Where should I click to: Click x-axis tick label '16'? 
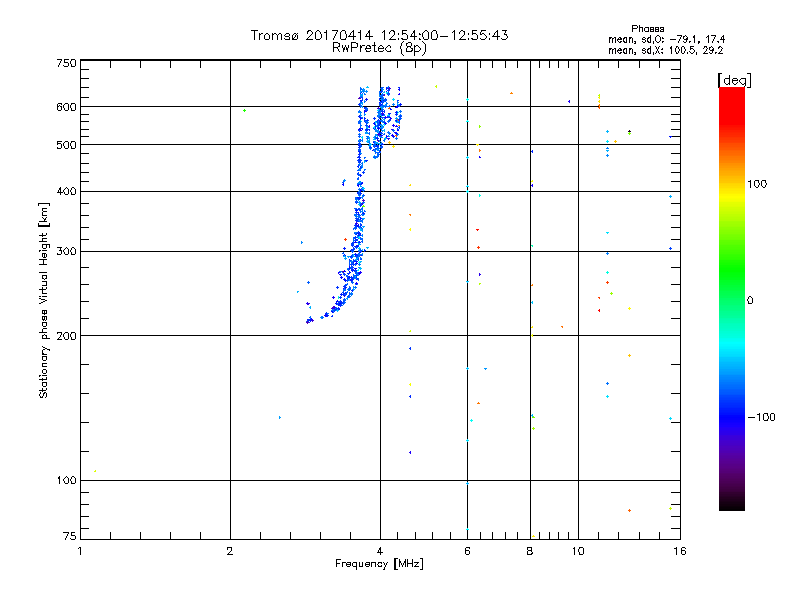[680, 551]
